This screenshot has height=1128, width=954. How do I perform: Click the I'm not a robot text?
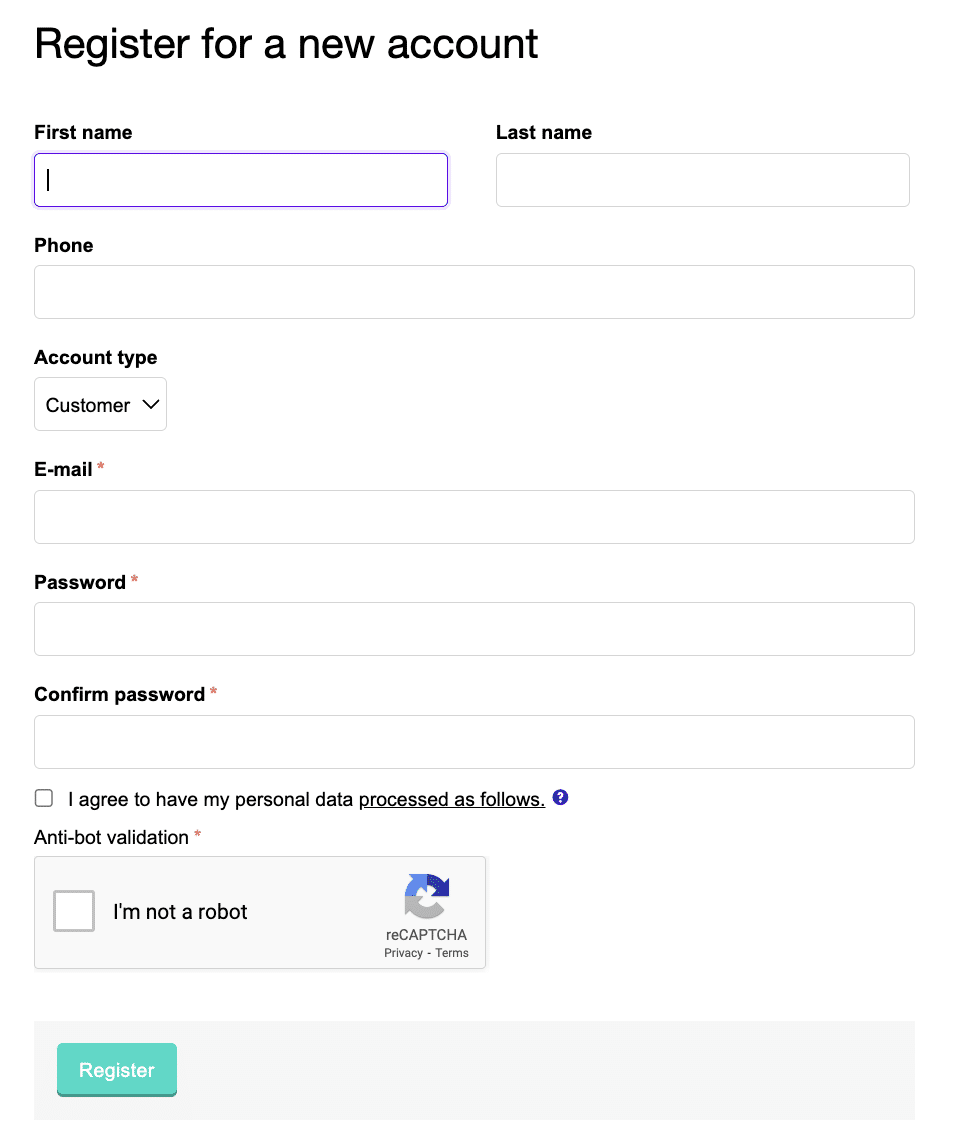click(180, 911)
